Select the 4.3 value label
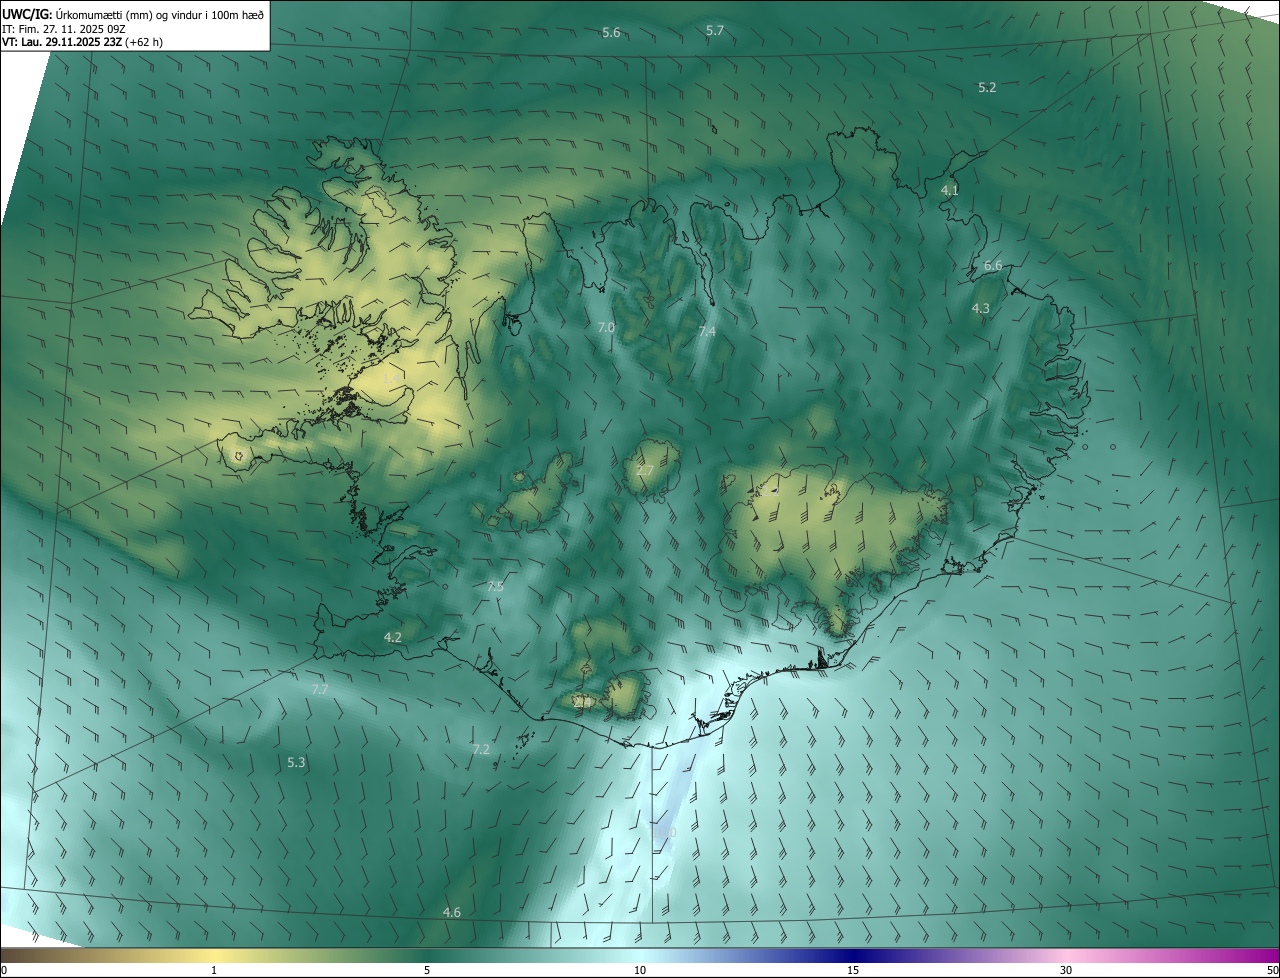This screenshot has width=1280, height=978. click(981, 309)
